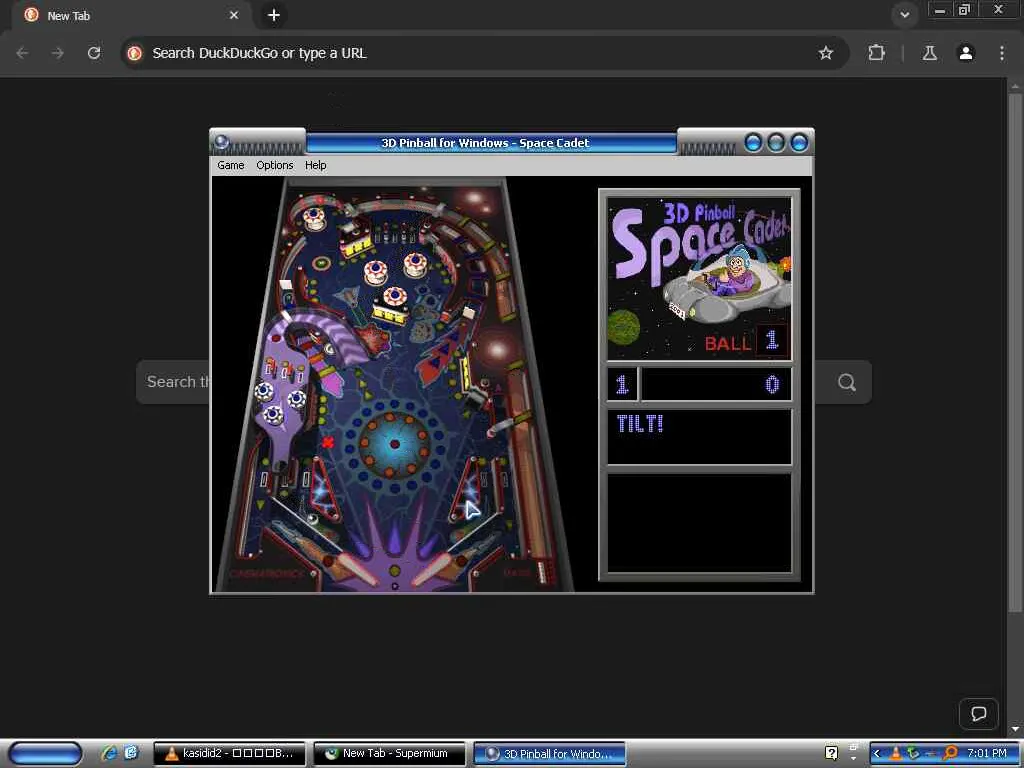Image resolution: width=1024 pixels, height=768 pixels.
Task: Bookmark this page with the star icon
Action: [825, 53]
